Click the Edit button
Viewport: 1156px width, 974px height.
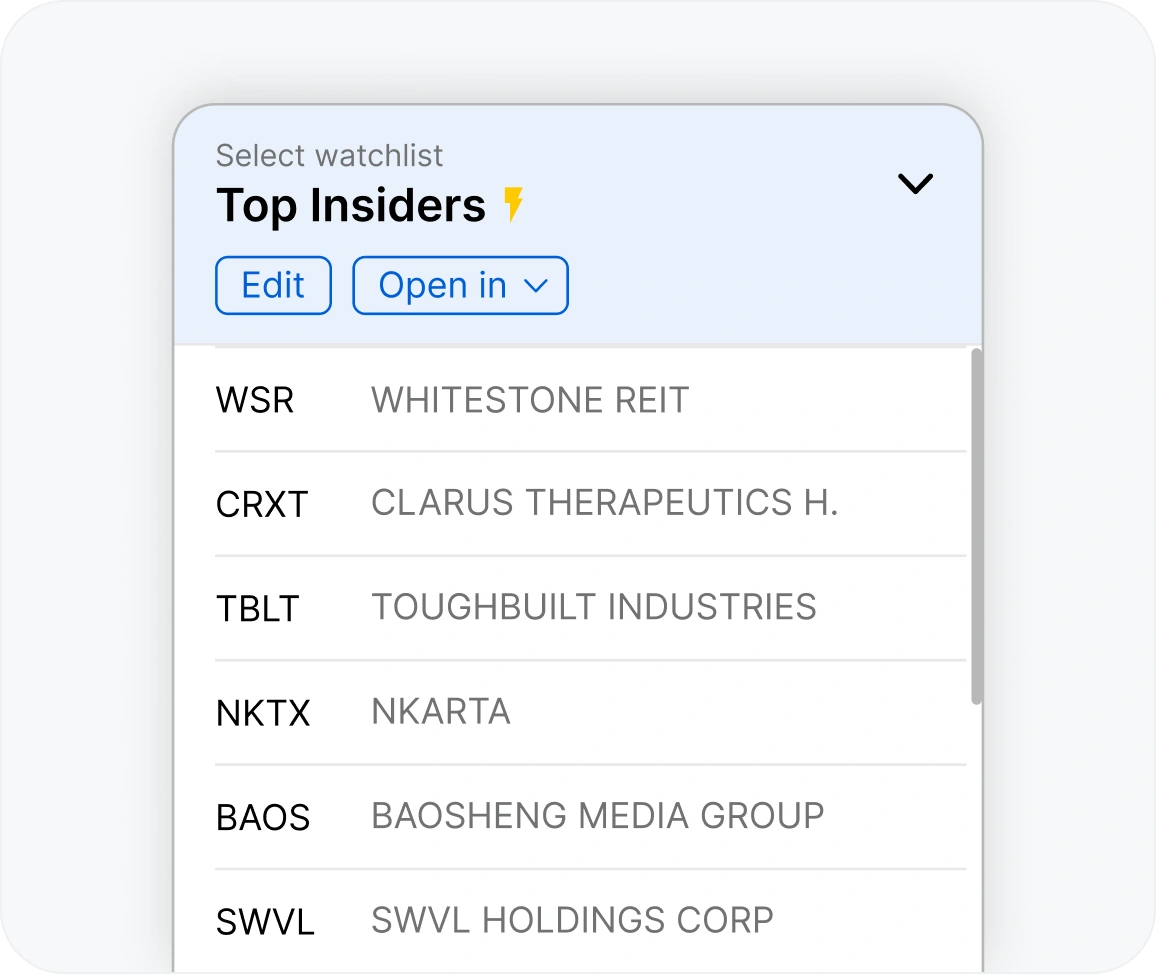273,286
